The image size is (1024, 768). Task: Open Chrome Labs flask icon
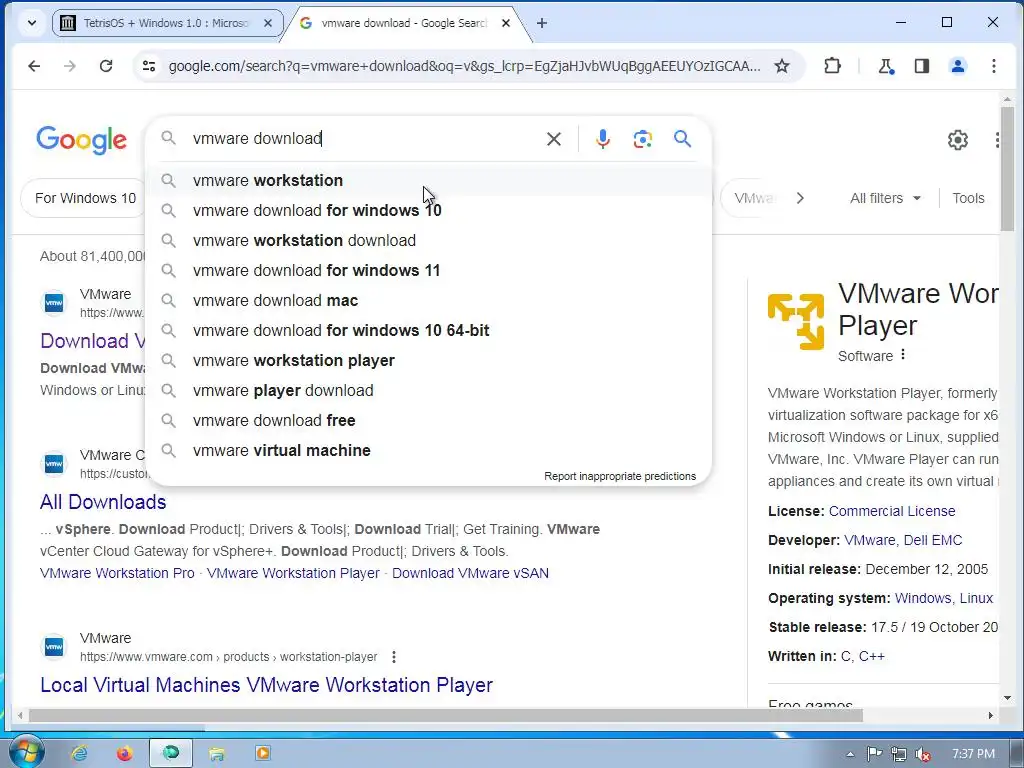click(x=886, y=66)
